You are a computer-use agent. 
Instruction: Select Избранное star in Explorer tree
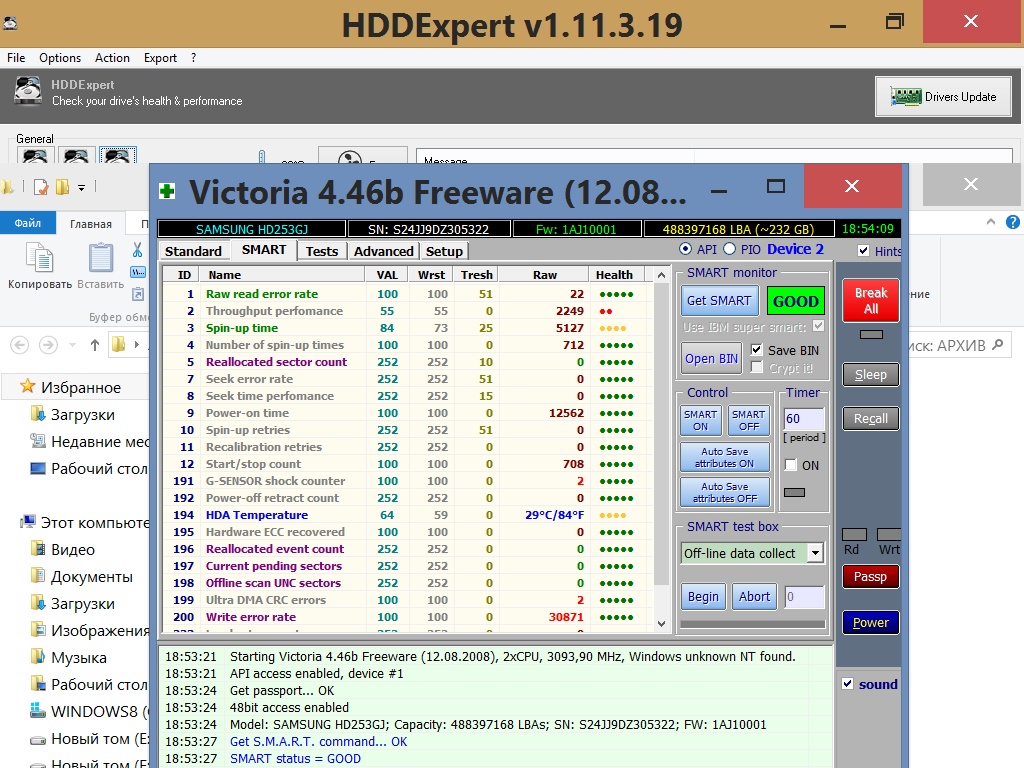pyautogui.click(x=27, y=386)
